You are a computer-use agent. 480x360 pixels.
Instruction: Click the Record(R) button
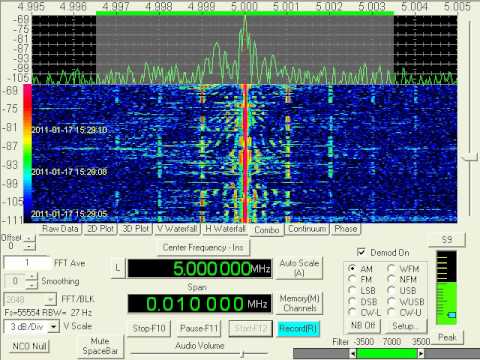[x=298, y=329]
